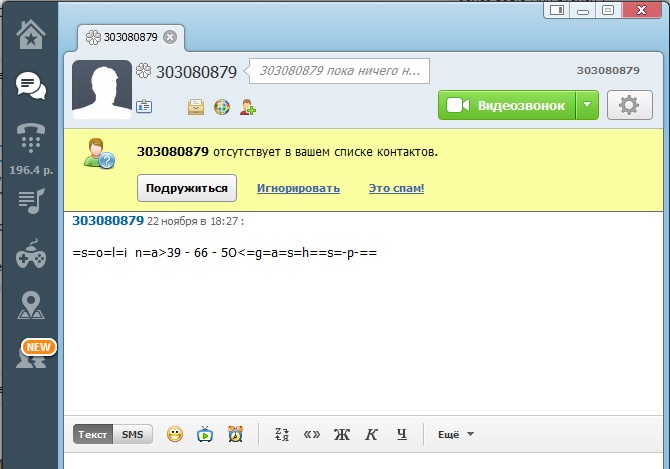Open the message archive icon
The height and width of the screenshot is (469, 670).
196,106
